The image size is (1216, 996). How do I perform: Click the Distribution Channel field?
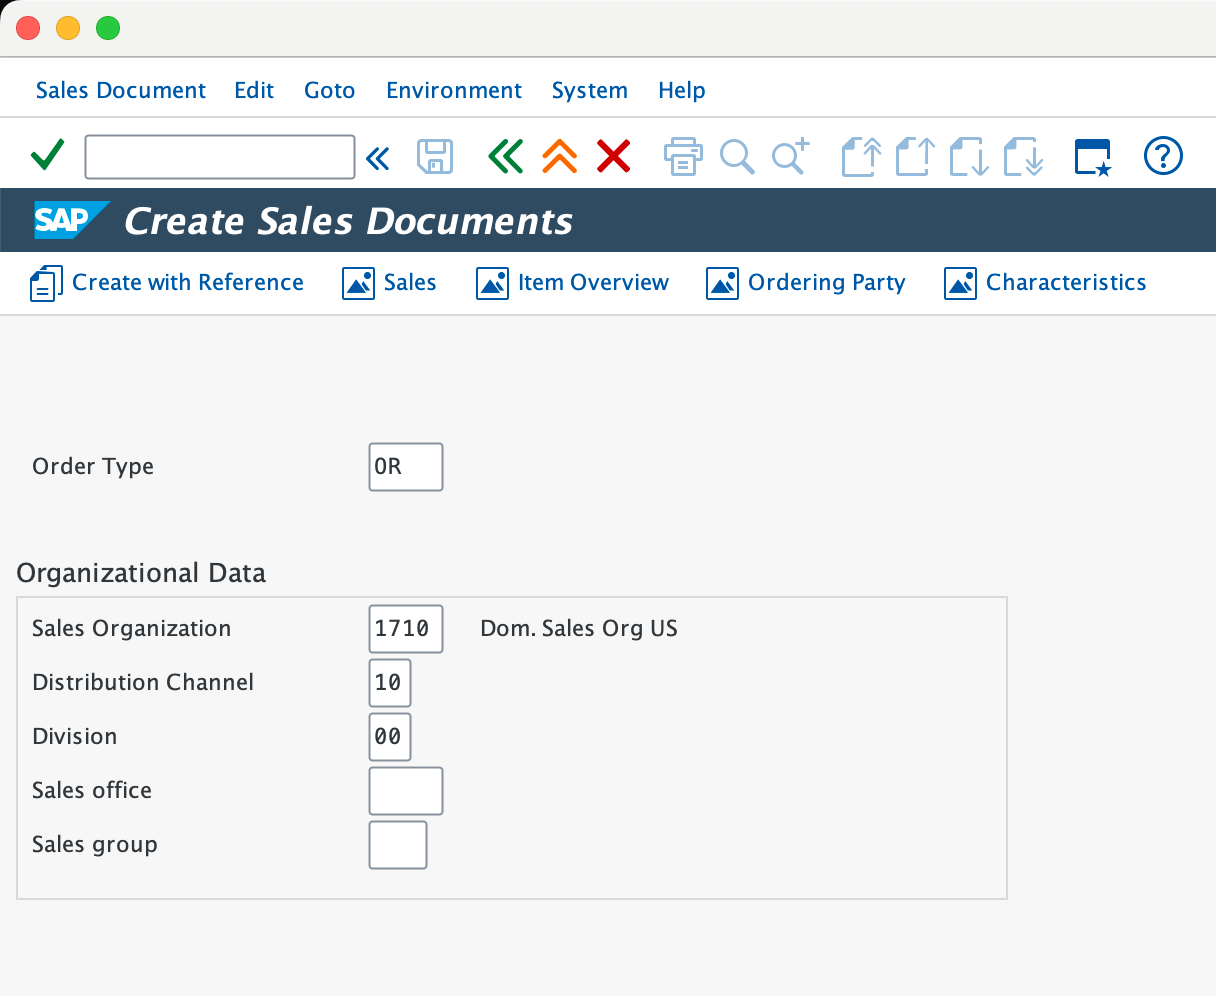390,683
